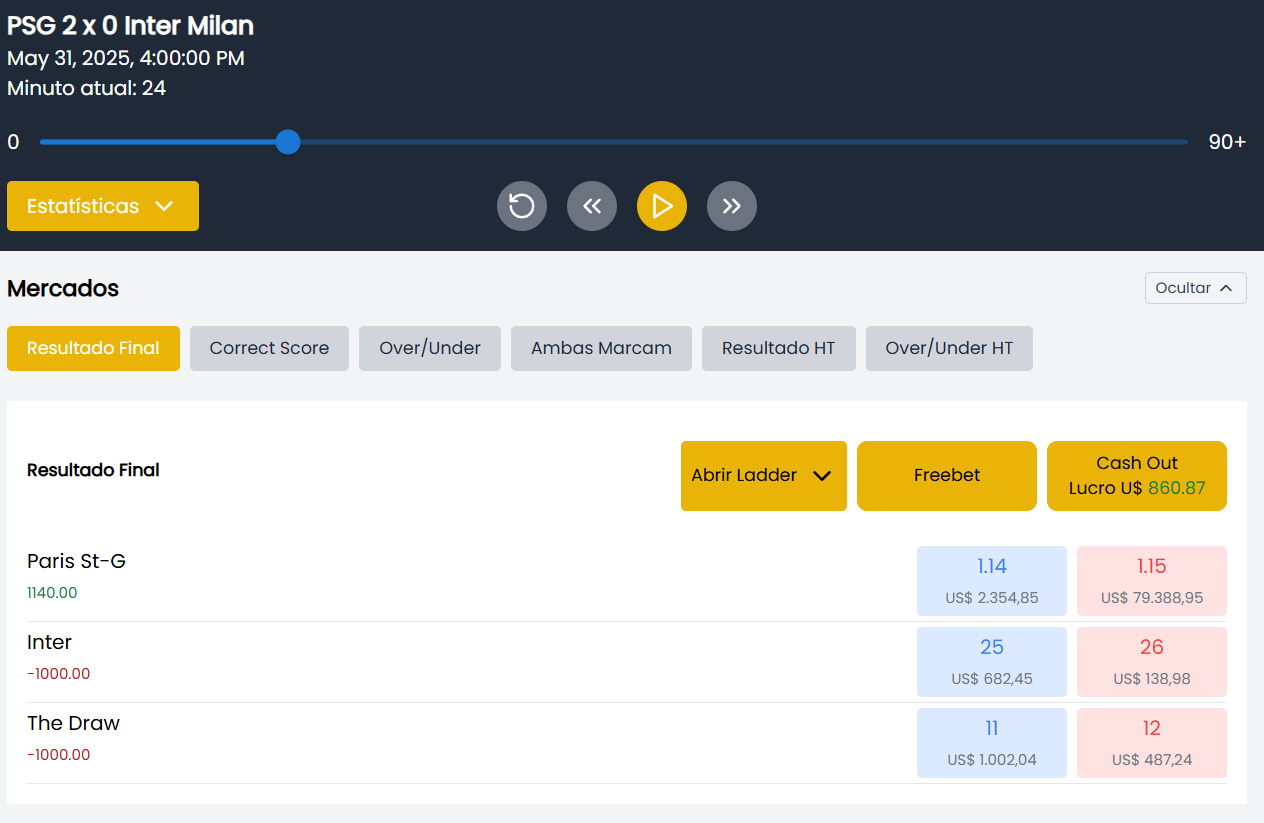Click the fast-forward double-chevron button
The image size is (1264, 823).
coord(732,206)
